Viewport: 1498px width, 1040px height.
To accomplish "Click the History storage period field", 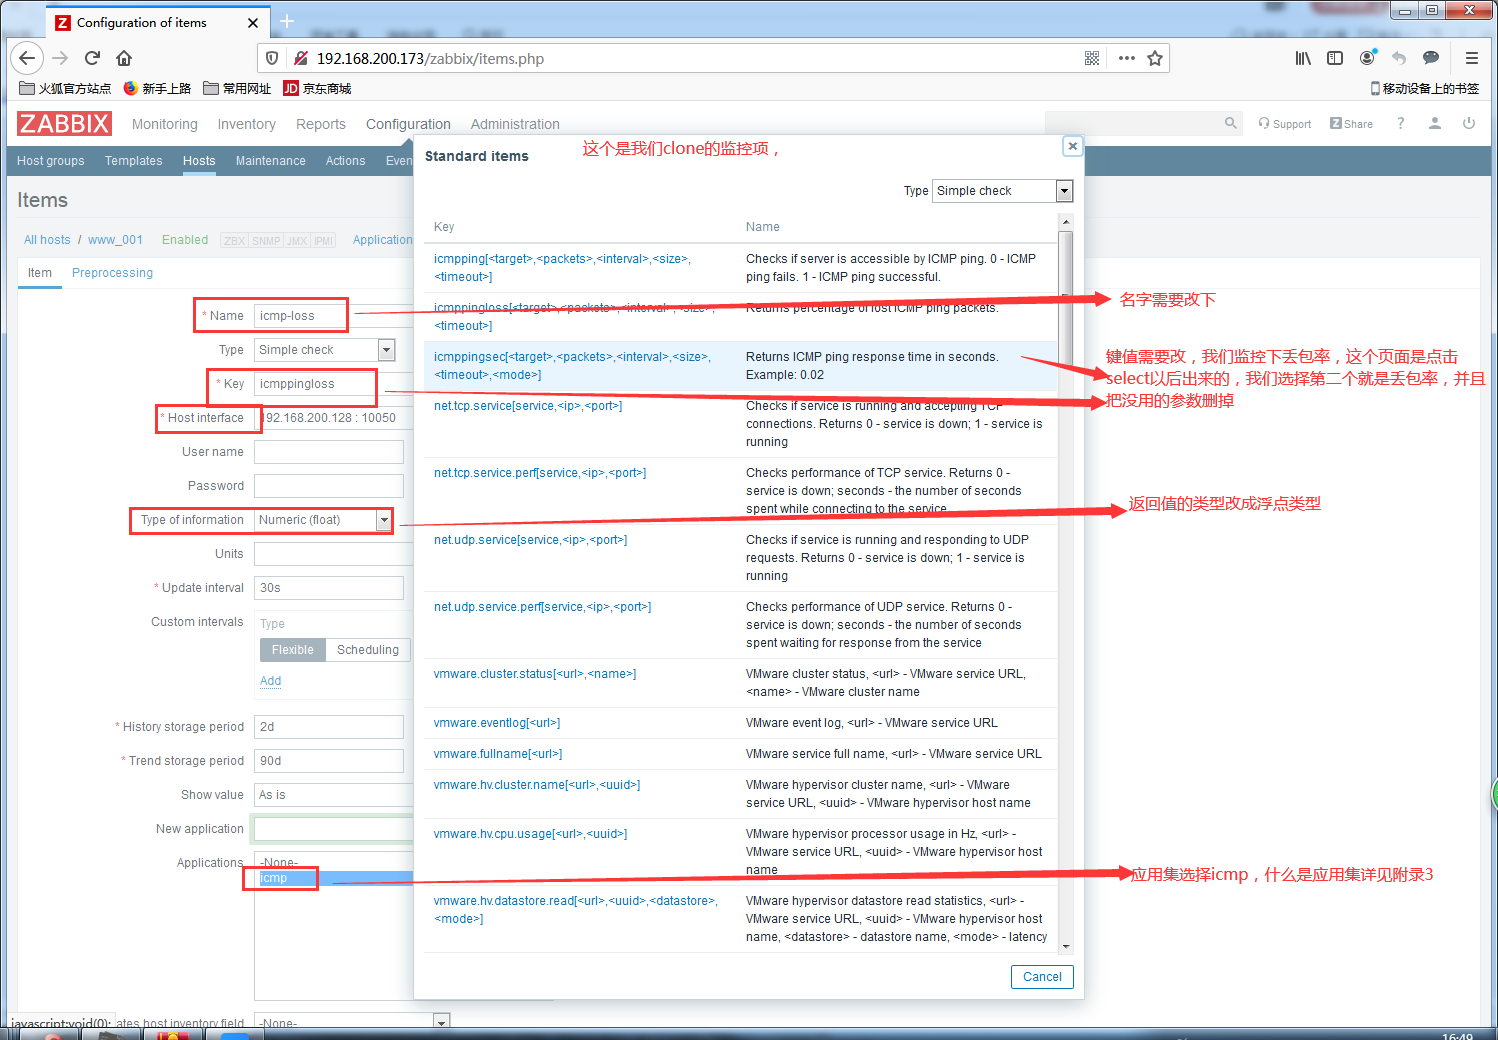I will pos(329,727).
